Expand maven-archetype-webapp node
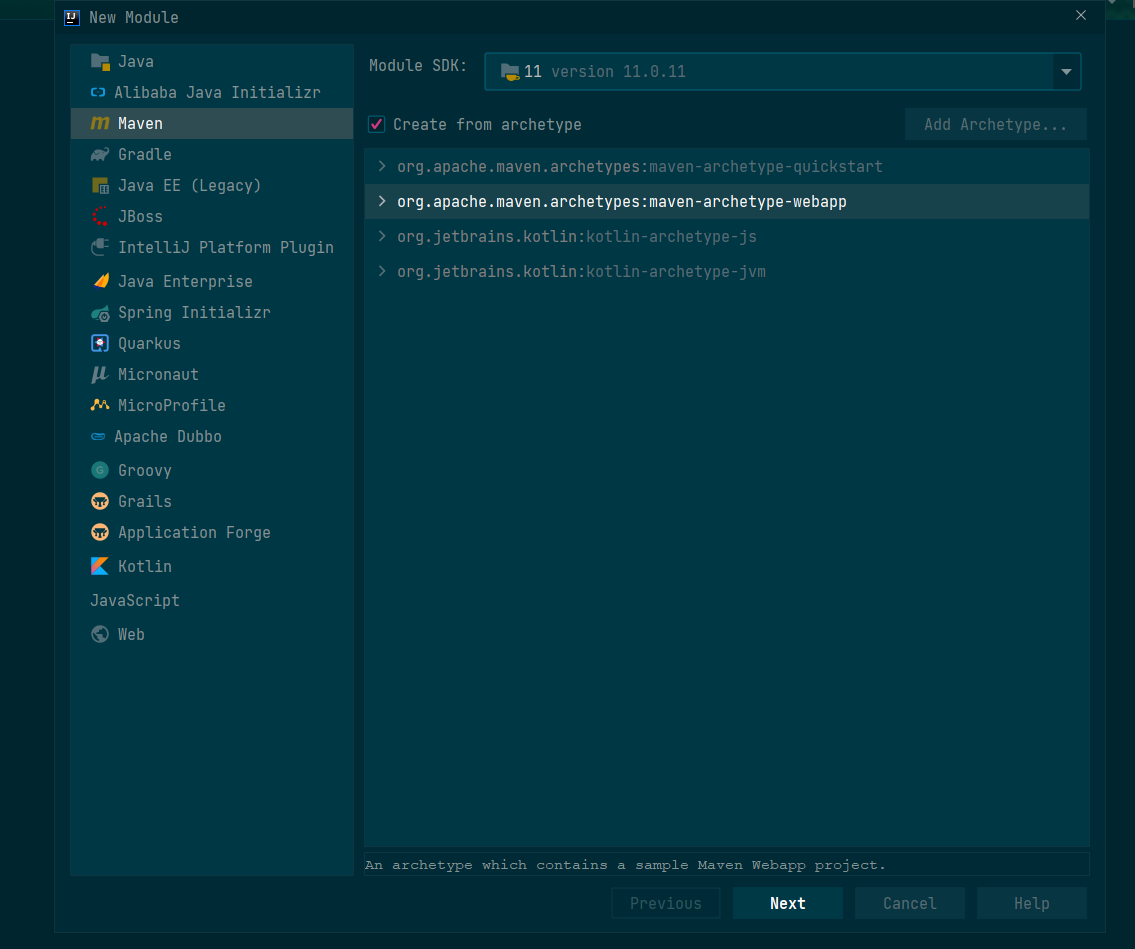1135x949 pixels. pos(382,201)
